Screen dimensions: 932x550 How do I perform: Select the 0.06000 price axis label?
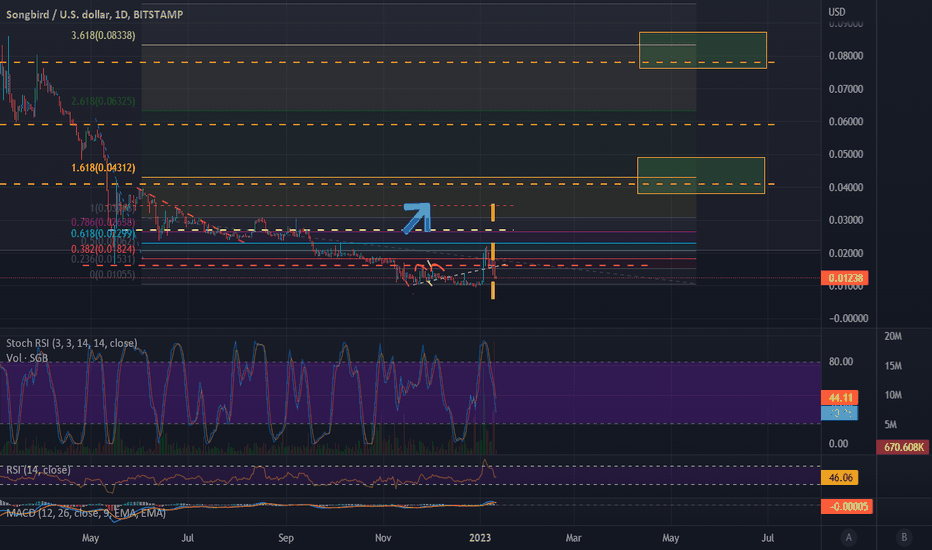846,121
